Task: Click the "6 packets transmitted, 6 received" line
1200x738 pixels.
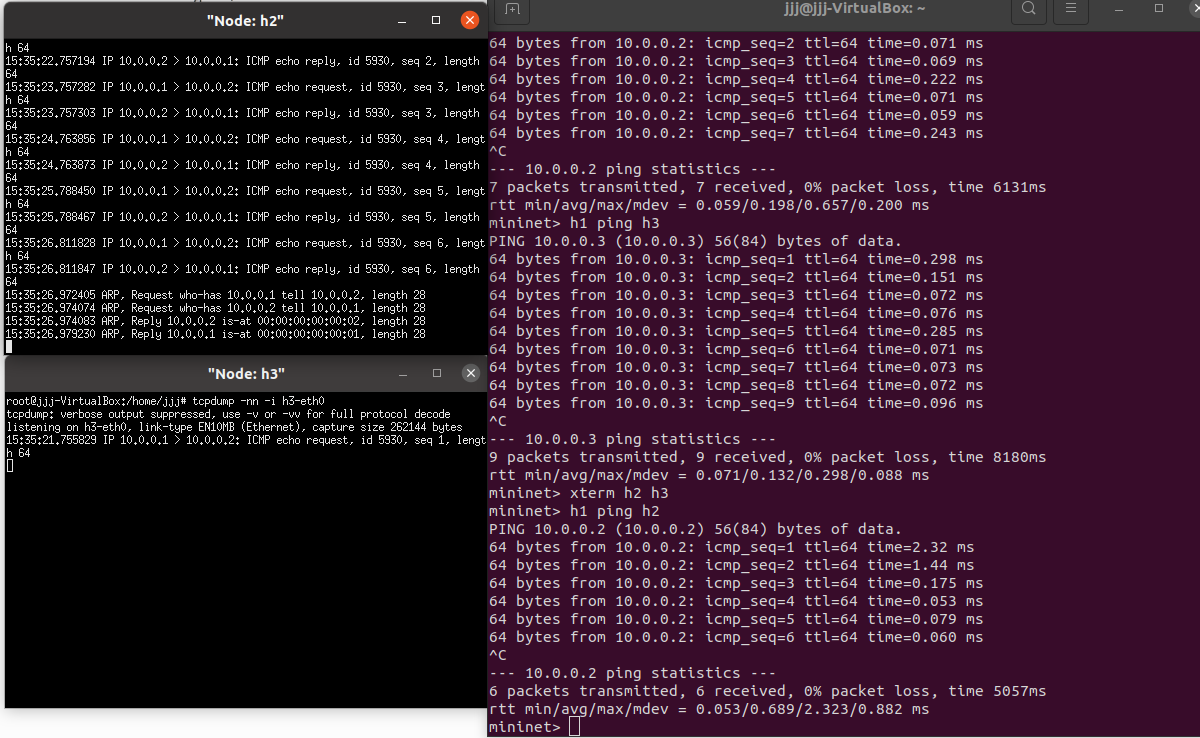Action: [x=767, y=691]
